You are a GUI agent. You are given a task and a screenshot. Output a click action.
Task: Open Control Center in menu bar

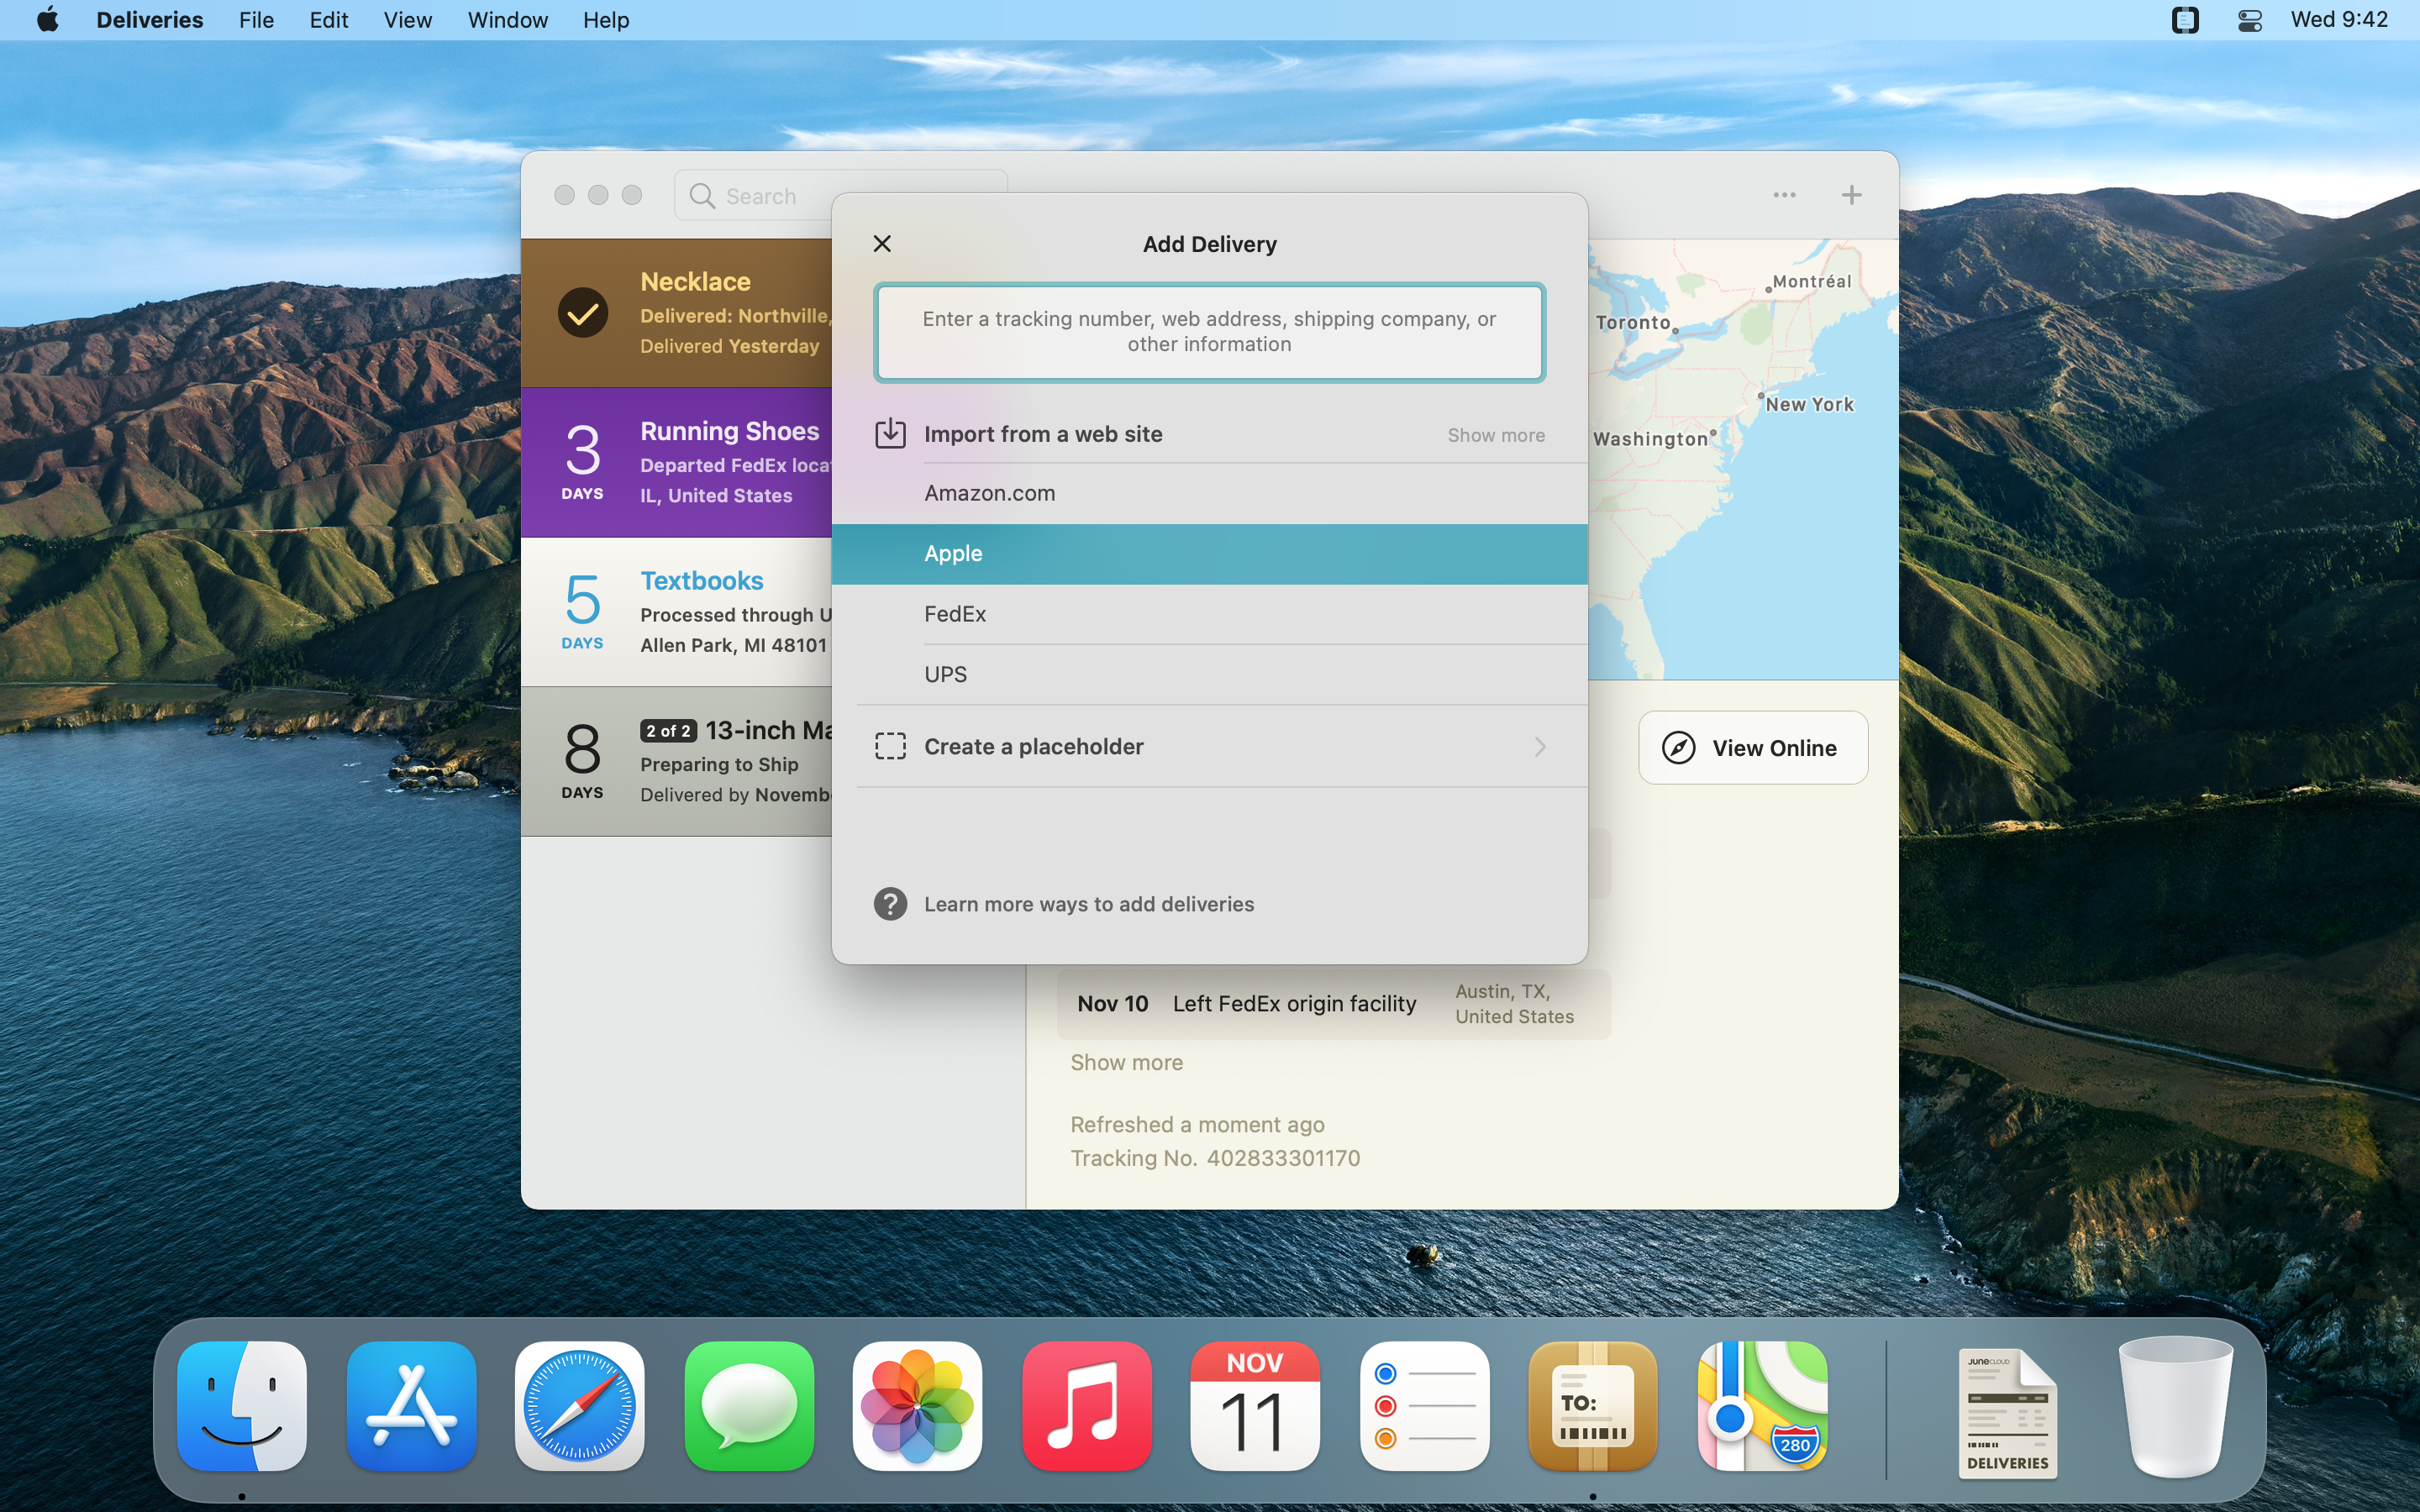click(x=2249, y=20)
